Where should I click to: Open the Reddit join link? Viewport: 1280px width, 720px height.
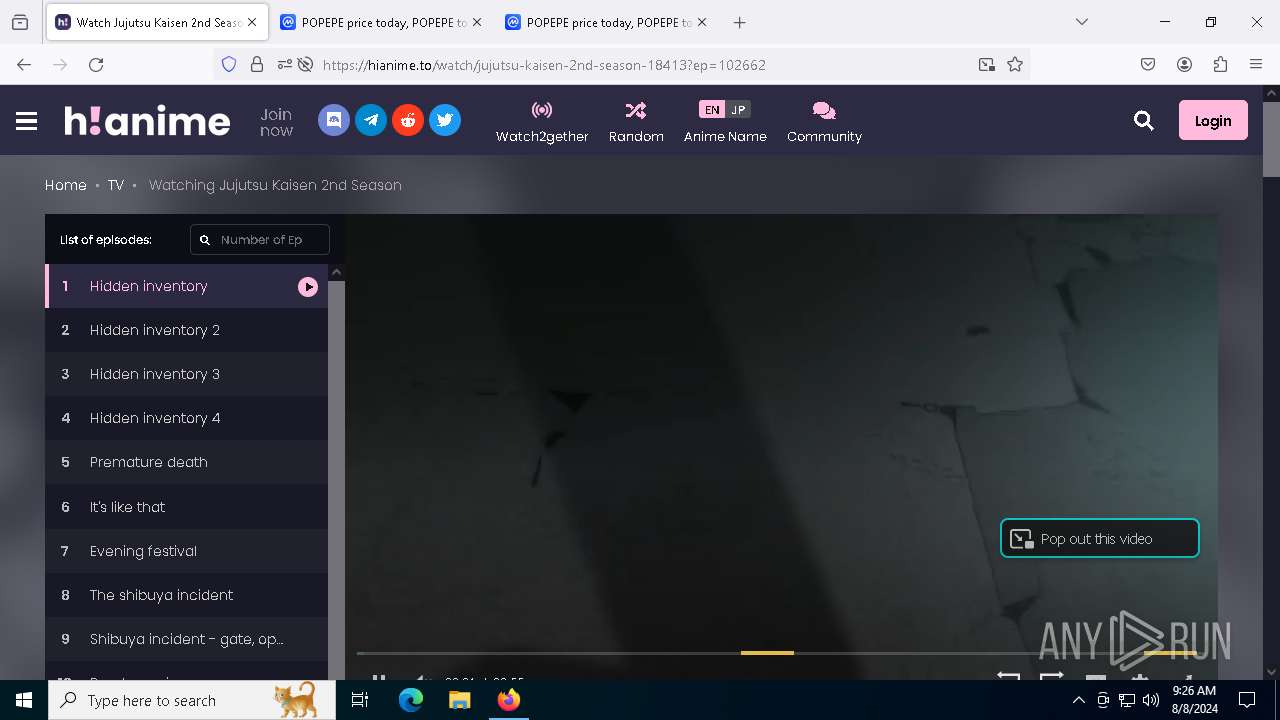click(408, 120)
